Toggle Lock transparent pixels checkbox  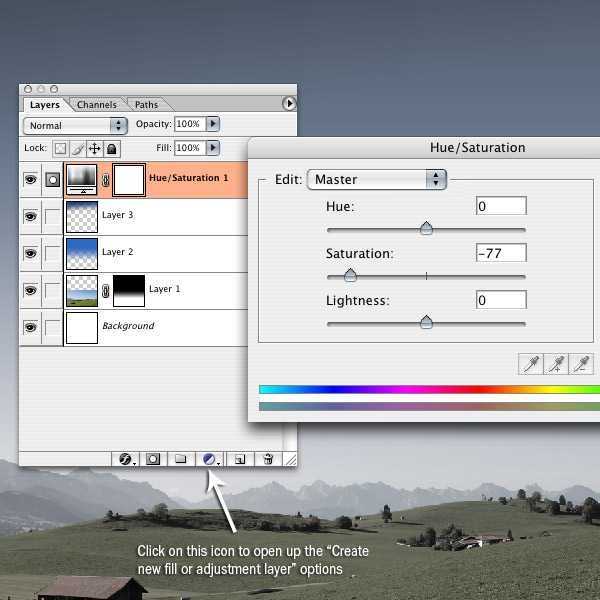60,148
